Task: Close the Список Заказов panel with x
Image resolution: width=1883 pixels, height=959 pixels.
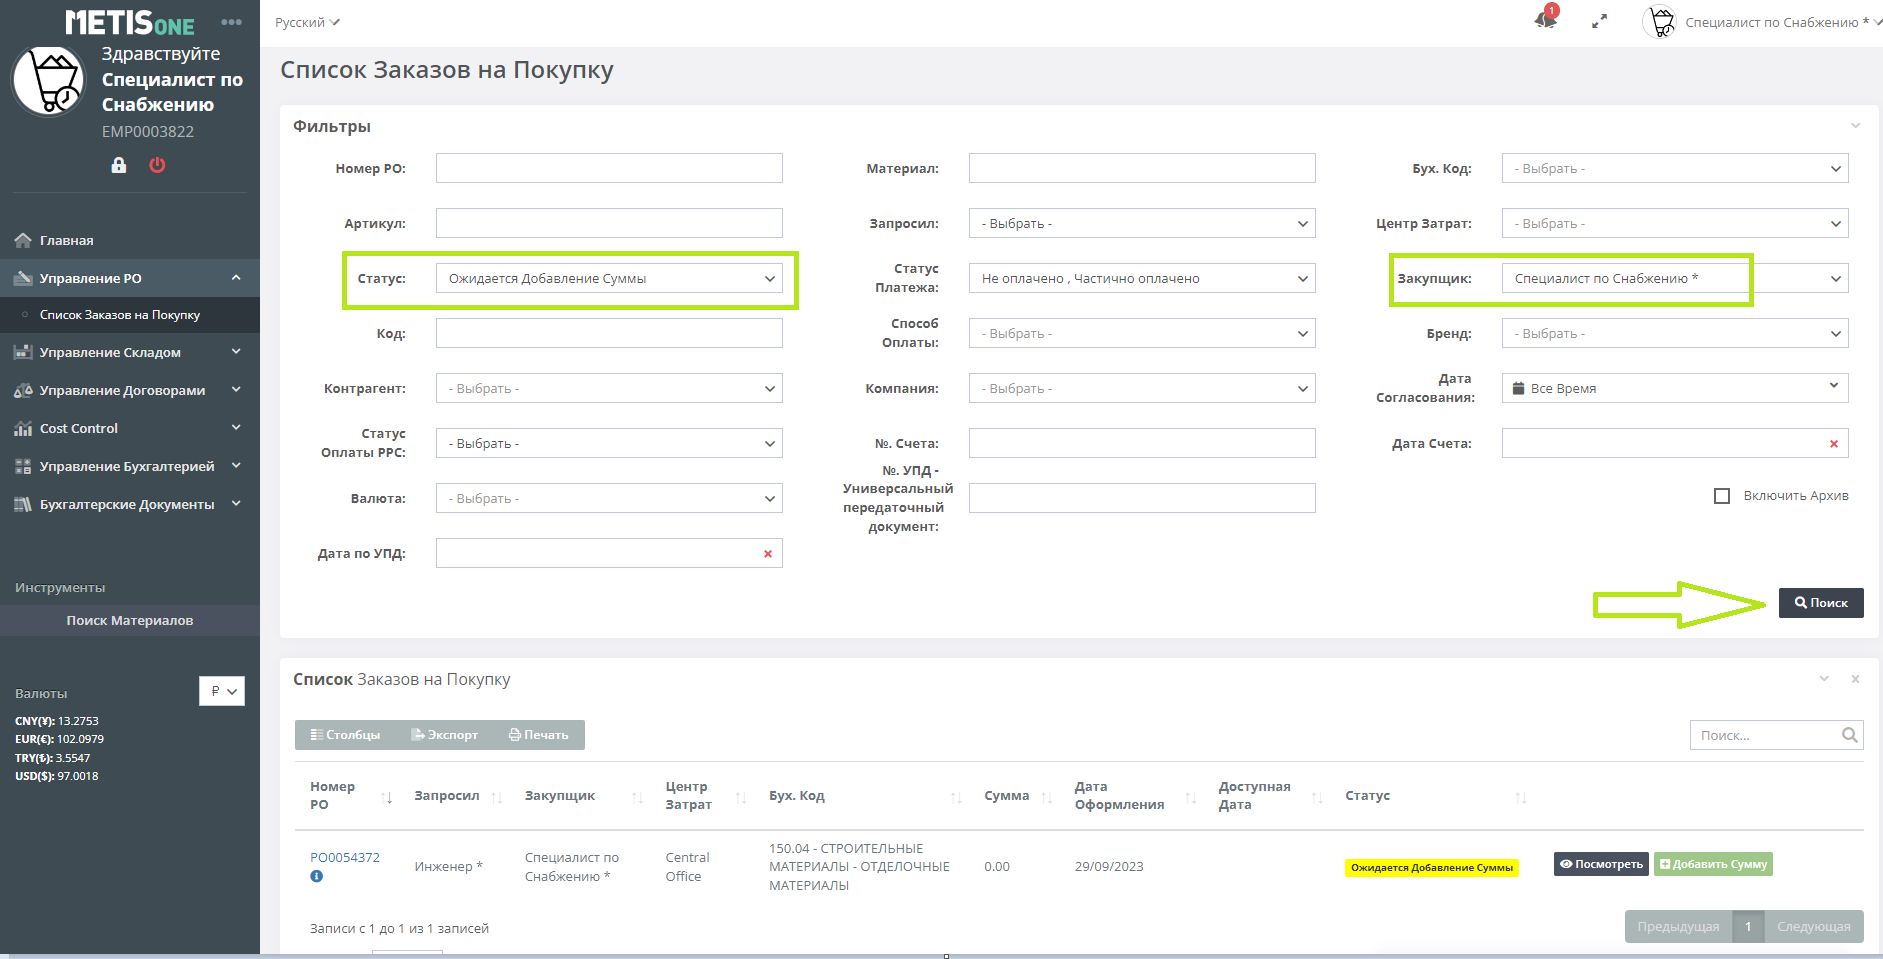Action: tap(1855, 679)
